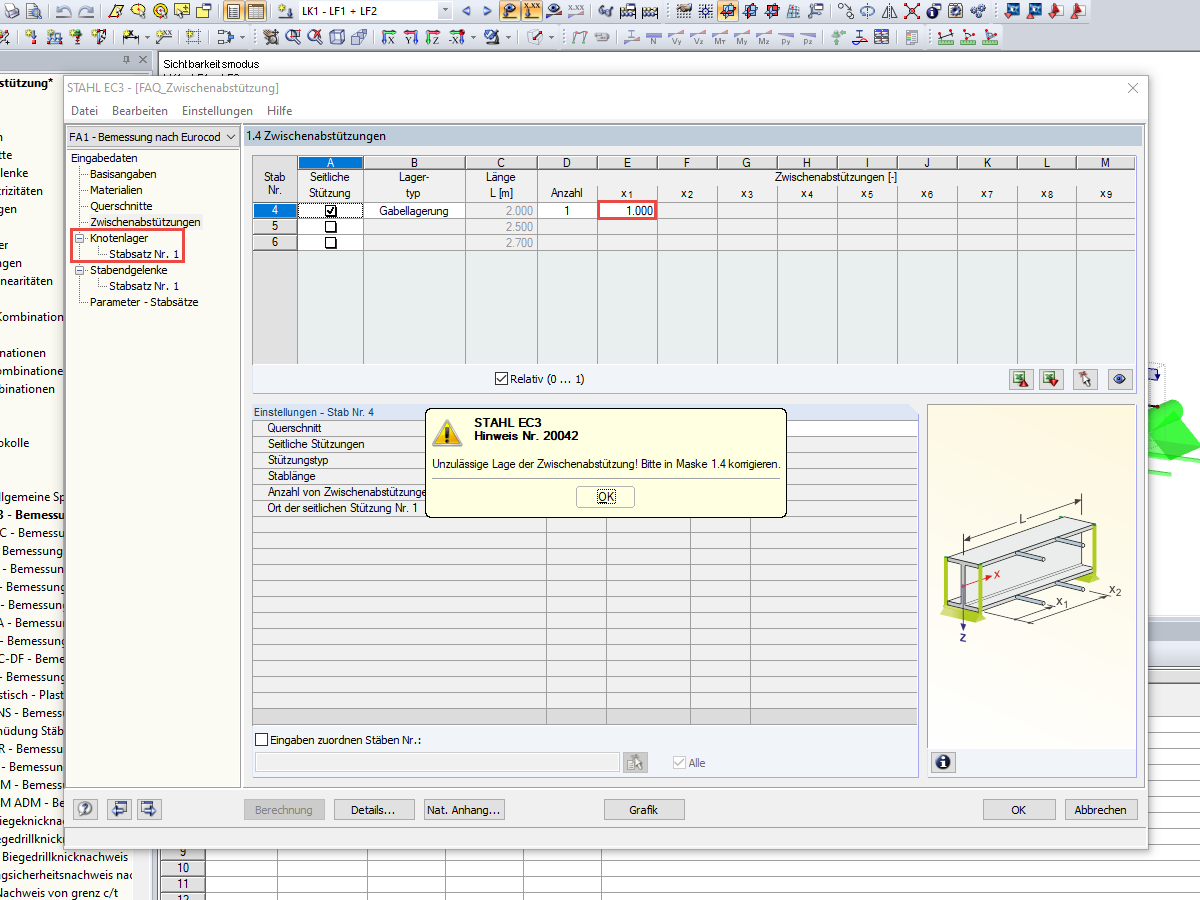This screenshot has height=900, width=1200.
Task: Click the isometric cube view icon
Action: pos(337,37)
